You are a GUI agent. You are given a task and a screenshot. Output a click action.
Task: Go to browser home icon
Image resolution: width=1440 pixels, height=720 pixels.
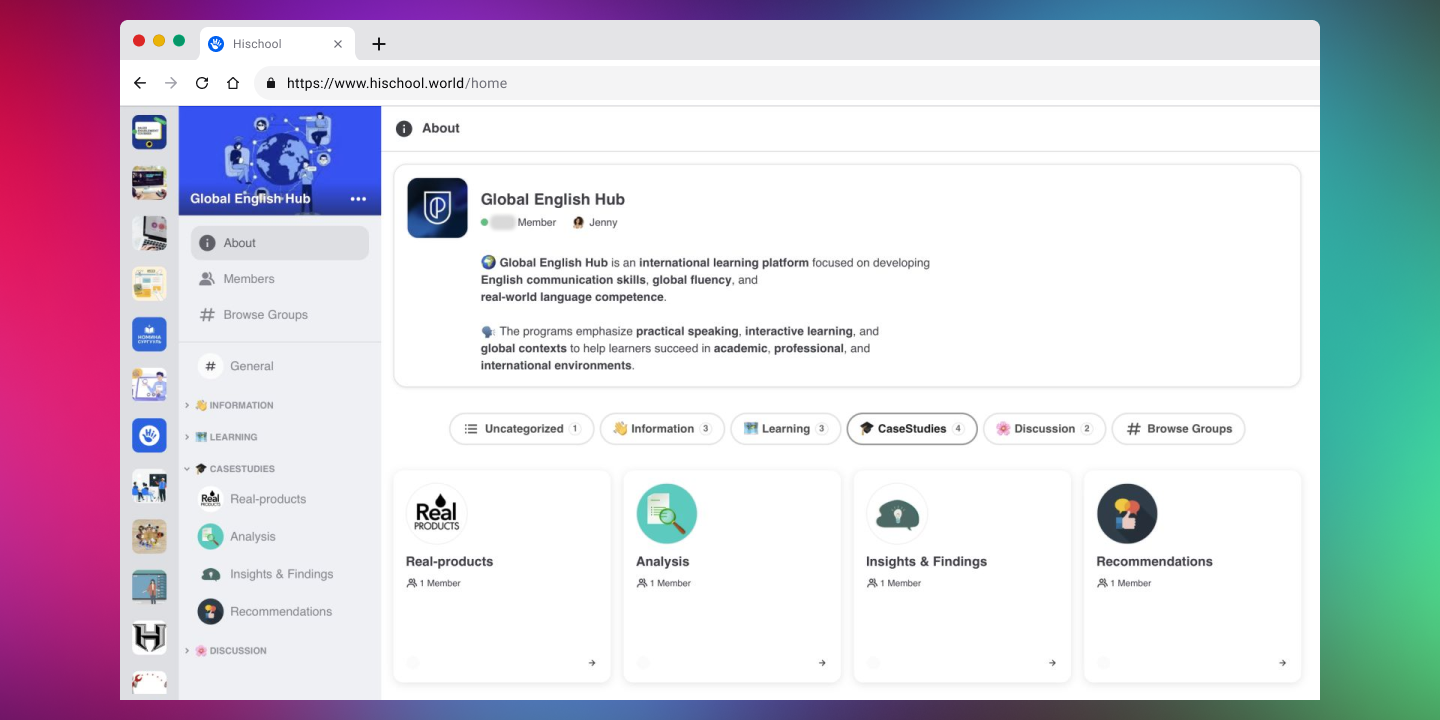[x=233, y=83]
